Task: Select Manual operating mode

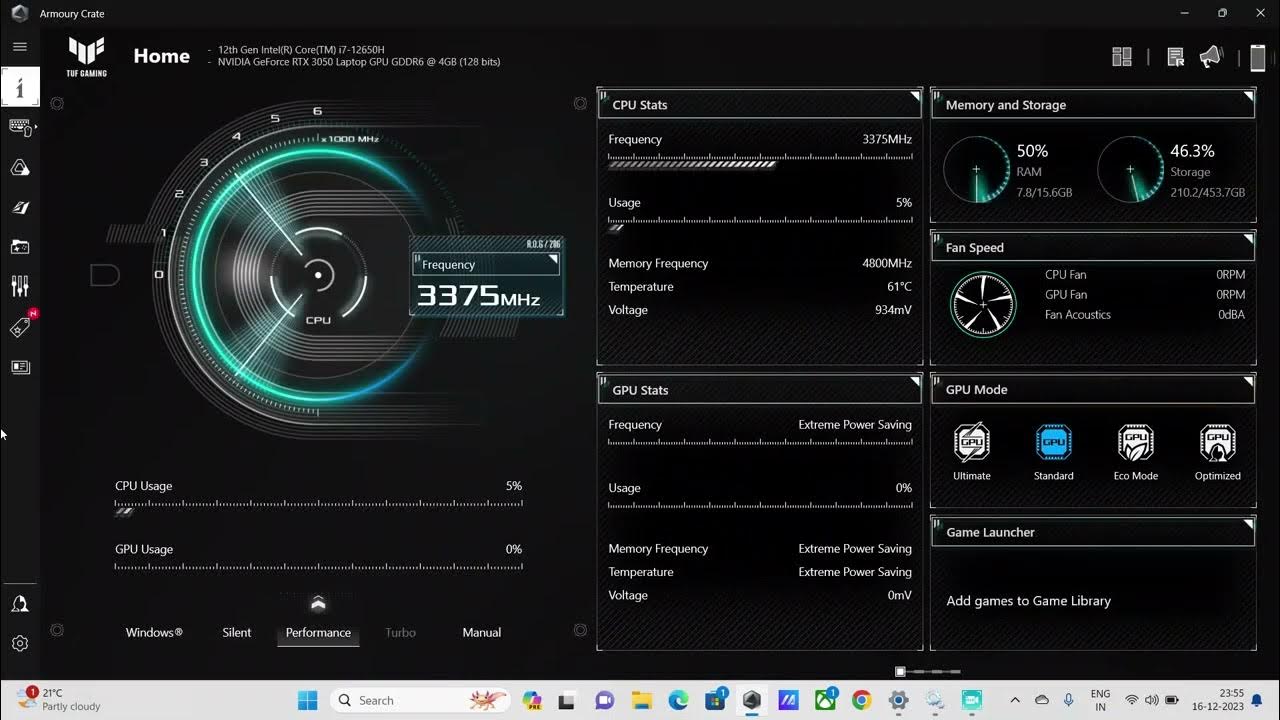Action: [482, 632]
